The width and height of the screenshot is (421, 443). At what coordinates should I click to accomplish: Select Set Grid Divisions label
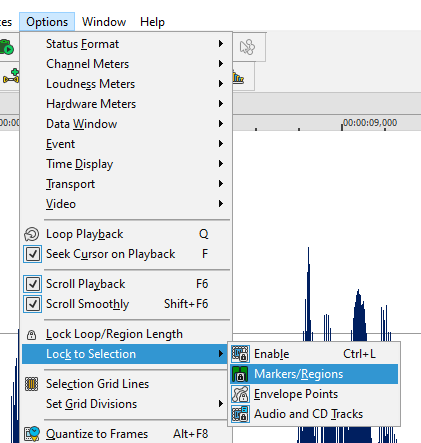pos(91,404)
